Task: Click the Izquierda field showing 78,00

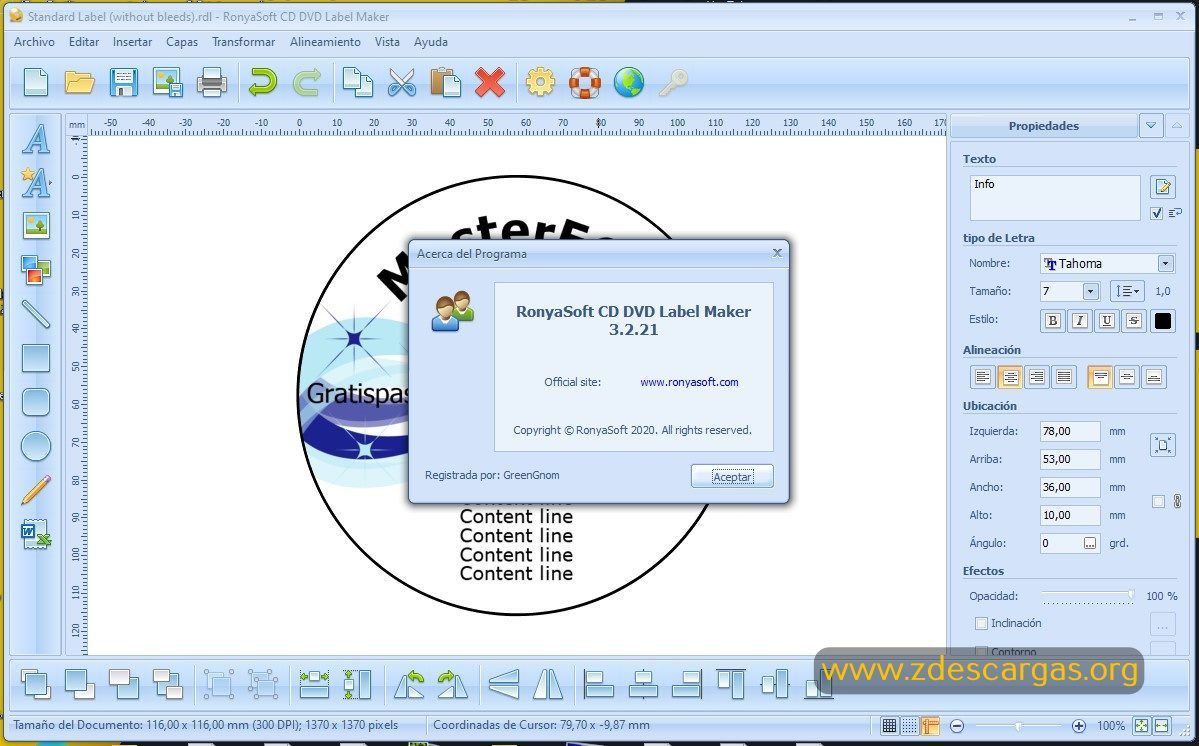Action: click(1070, 431)
